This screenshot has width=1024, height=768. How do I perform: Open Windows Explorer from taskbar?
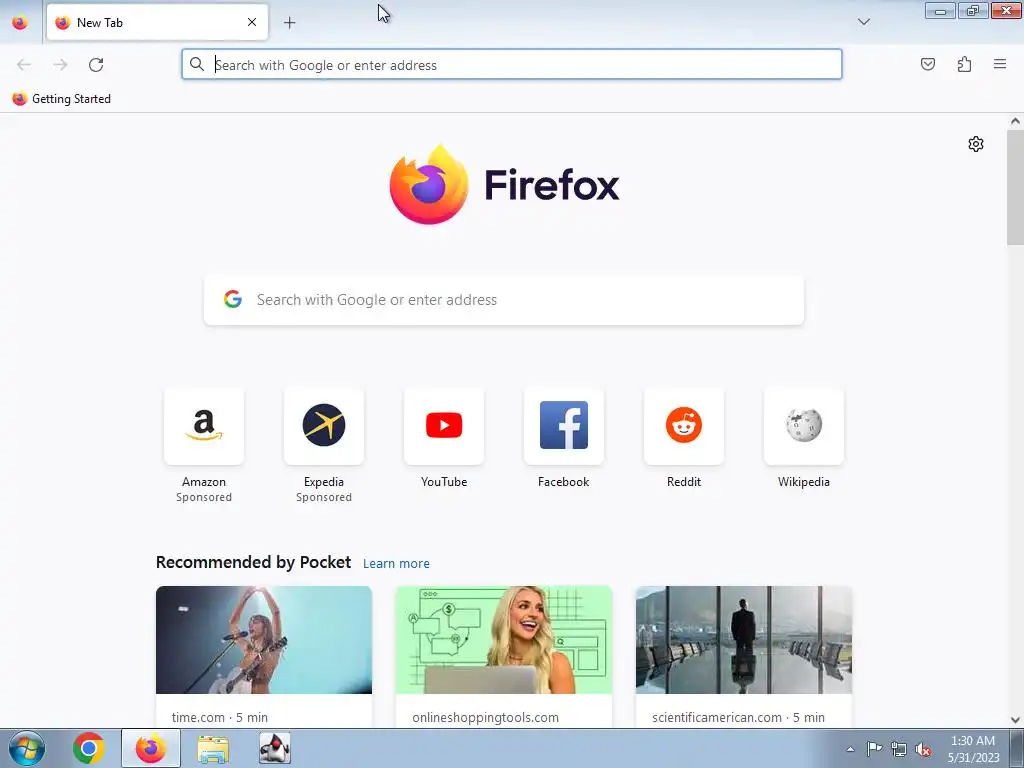pyautogui.click(x=213, y=749)
